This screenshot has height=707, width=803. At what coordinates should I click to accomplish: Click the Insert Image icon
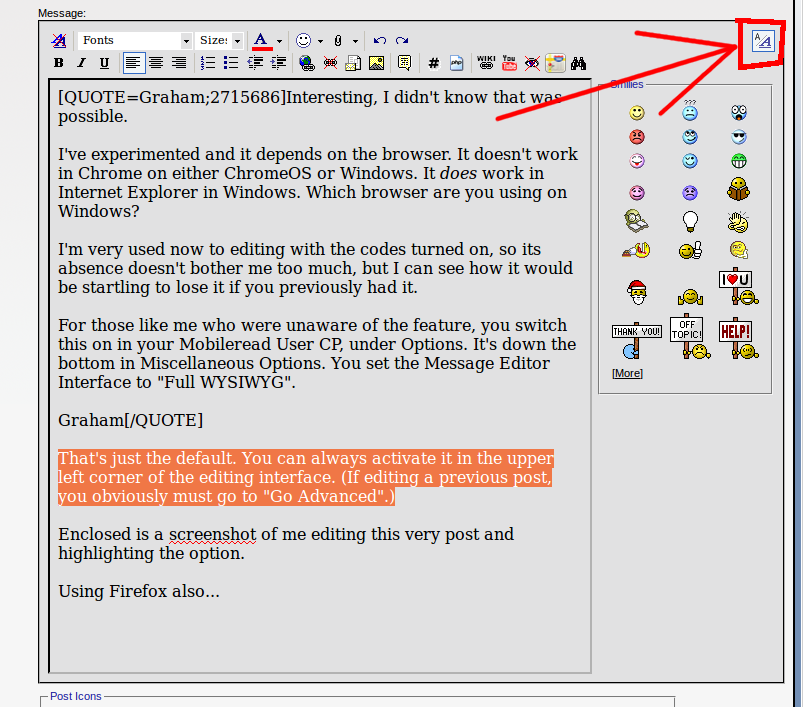point(376,63)
